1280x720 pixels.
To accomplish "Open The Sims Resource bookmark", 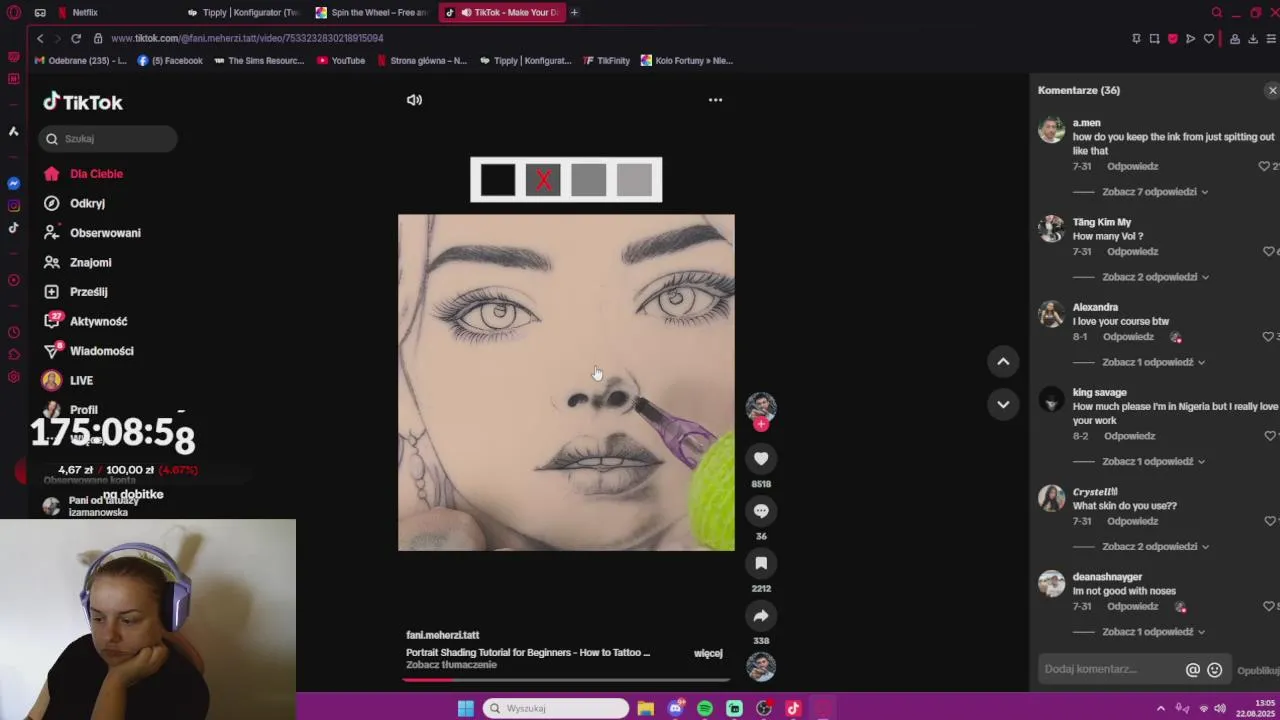I will pyautogui.click(x=258, y=60).
